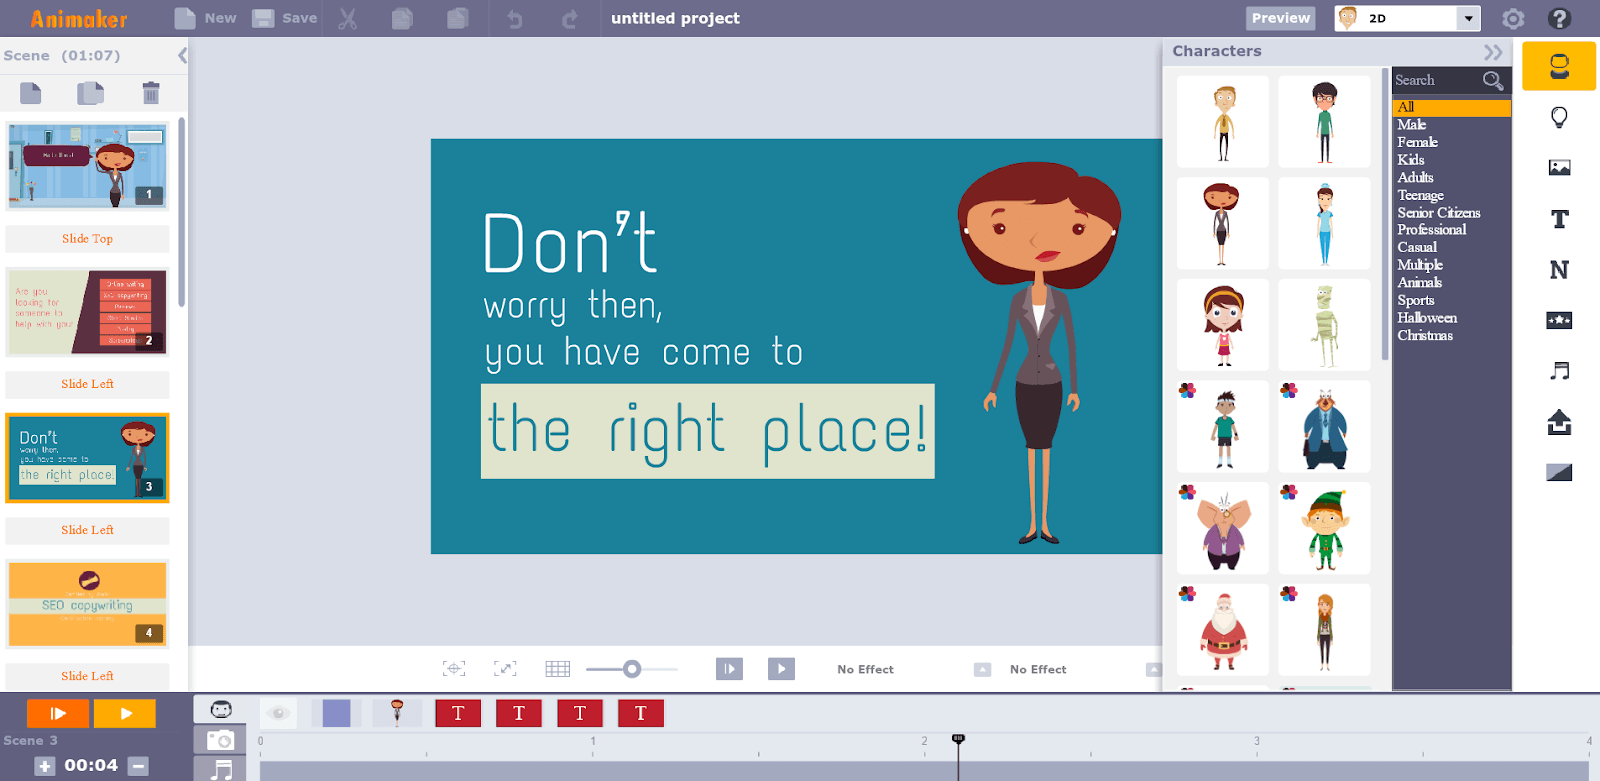The height and width of the screenshot is (781, 1600).
Task: Toggle the canvas grid view
Action: (557, 669)
